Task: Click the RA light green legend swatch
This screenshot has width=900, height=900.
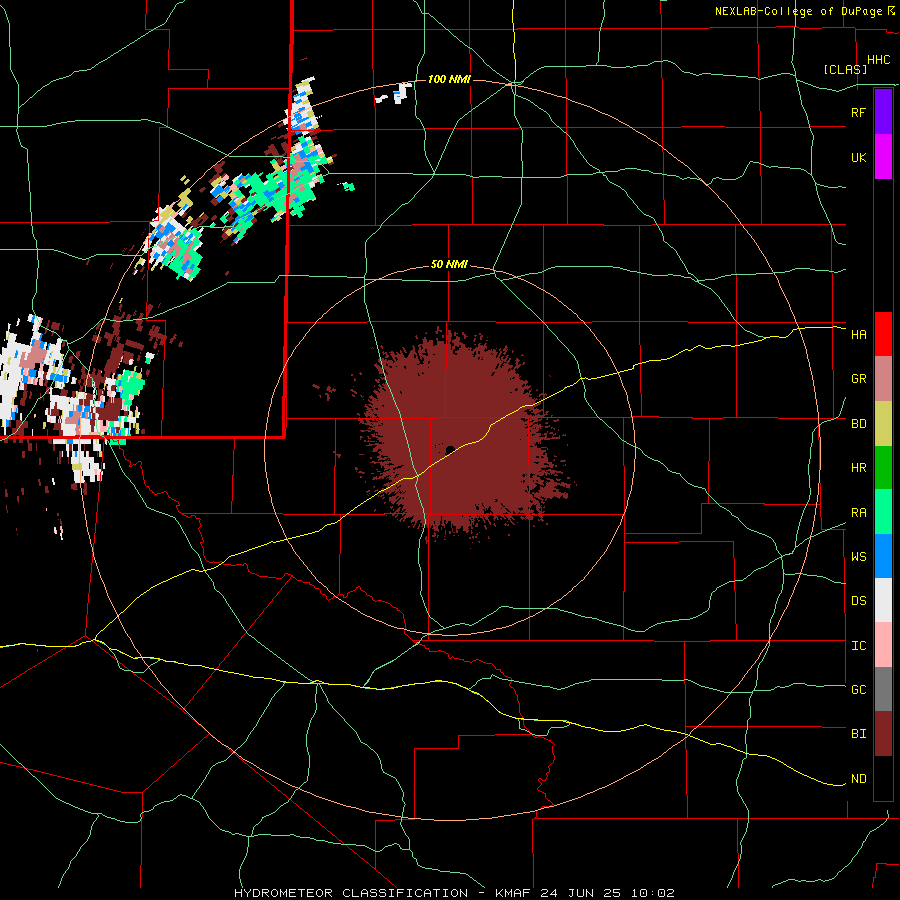Action: tap(883, 512)
